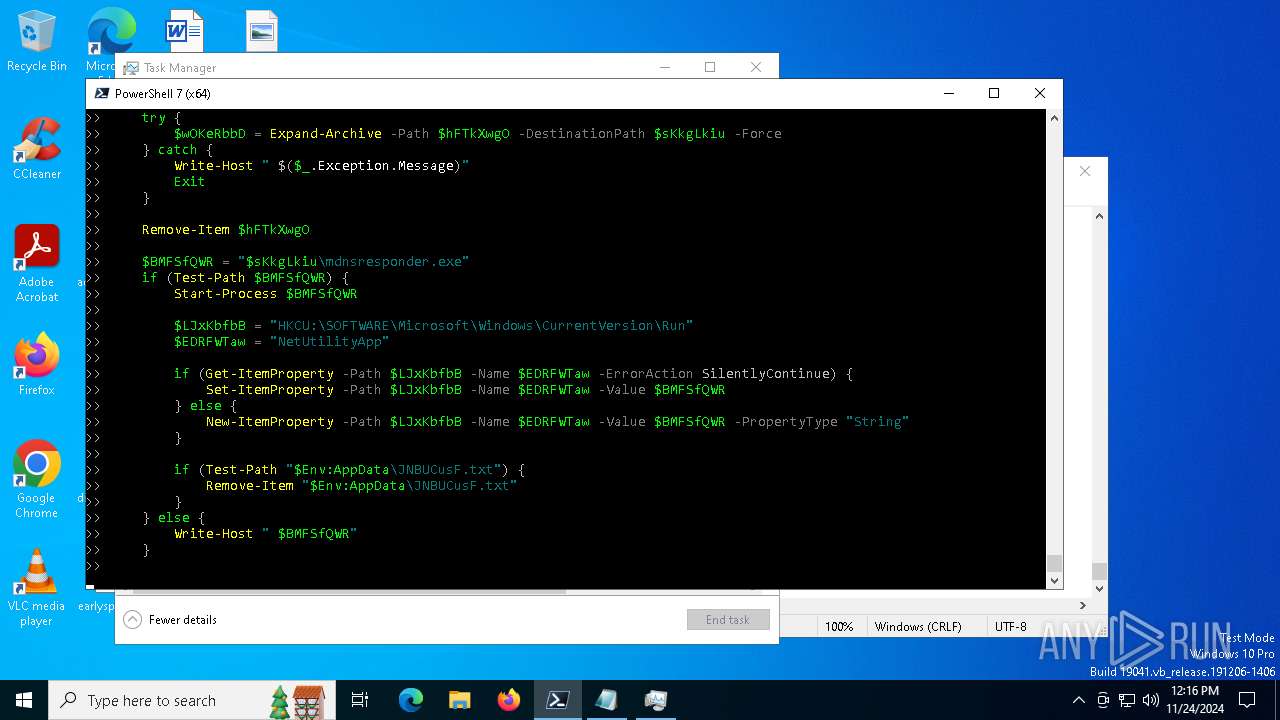Click the PowerShell scroll-up arrow
Image resolution: width=1280 pixels, height=720 pixels.
tap(1054, 118)
